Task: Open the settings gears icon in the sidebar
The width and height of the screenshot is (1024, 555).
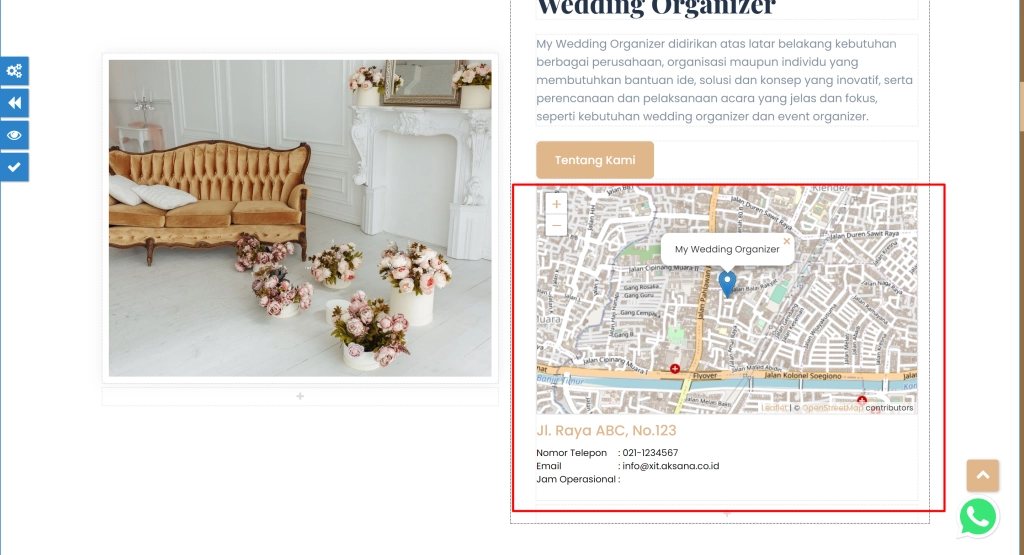Action: coord(14,71)
